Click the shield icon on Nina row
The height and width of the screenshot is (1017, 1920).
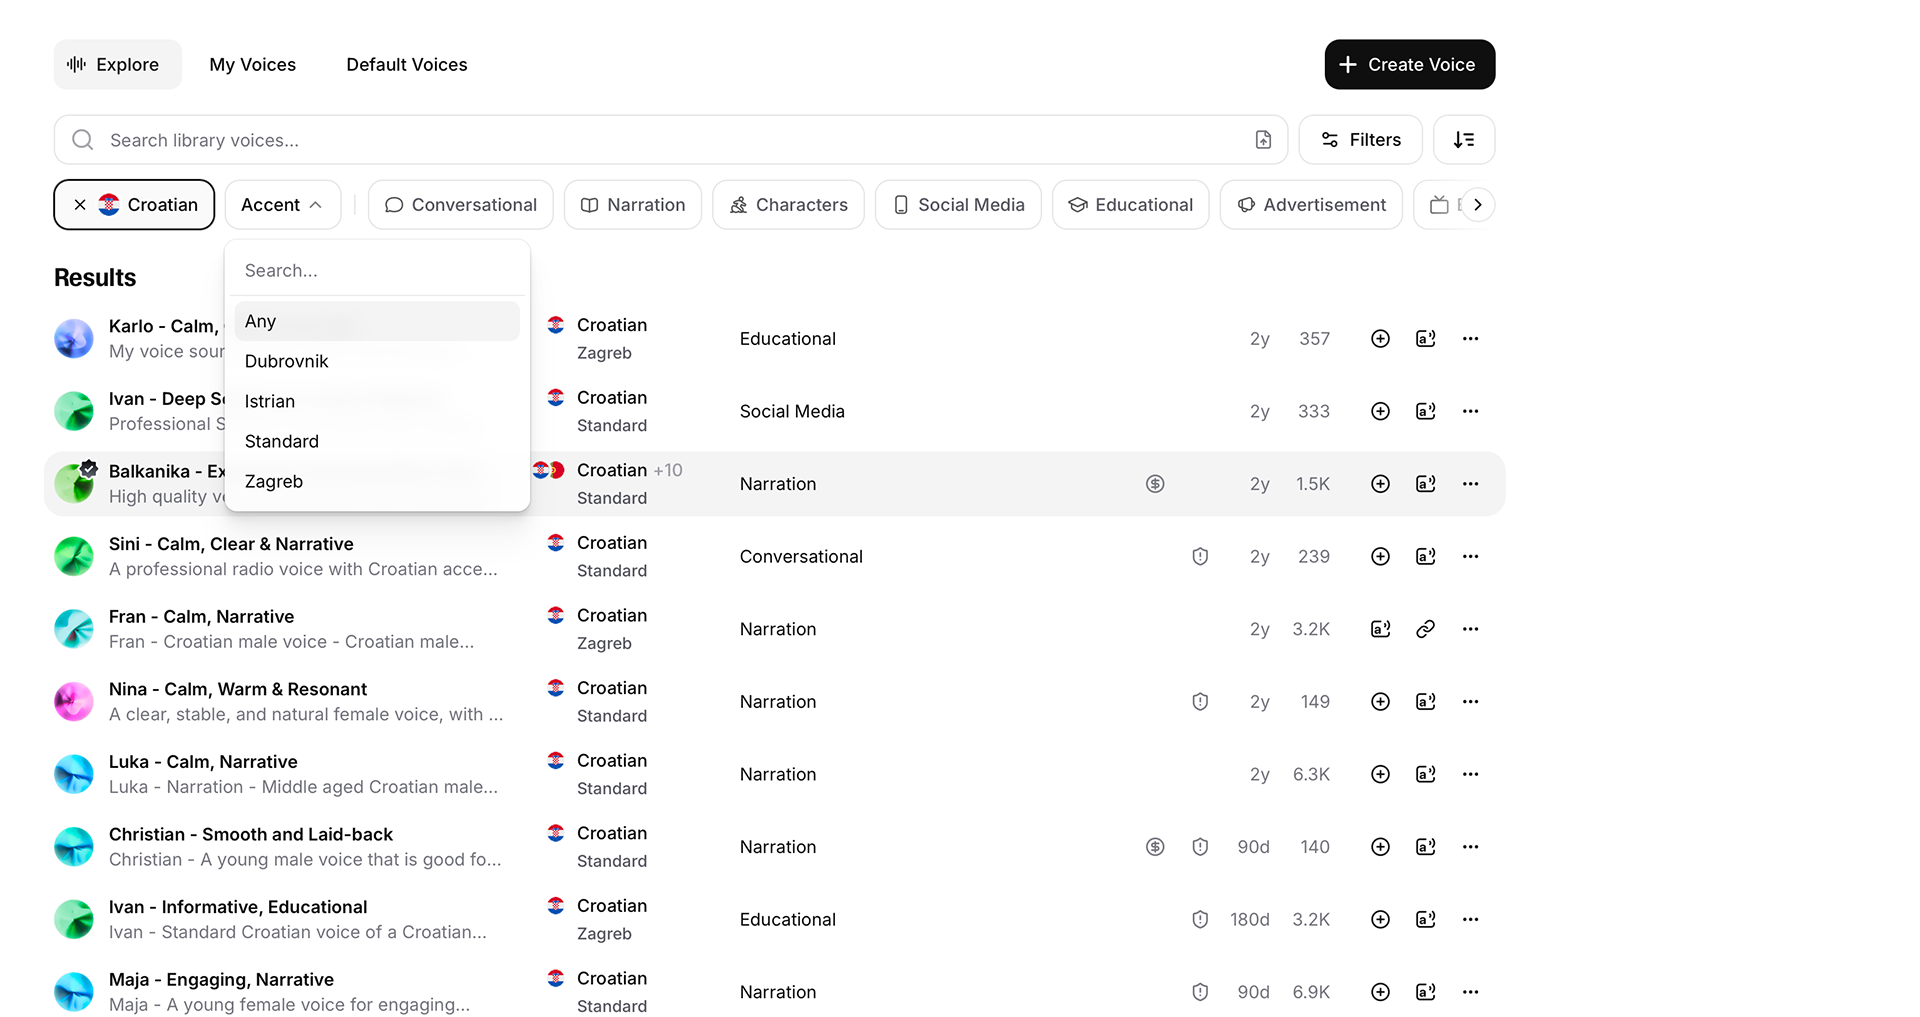[x=1200, y=702]
